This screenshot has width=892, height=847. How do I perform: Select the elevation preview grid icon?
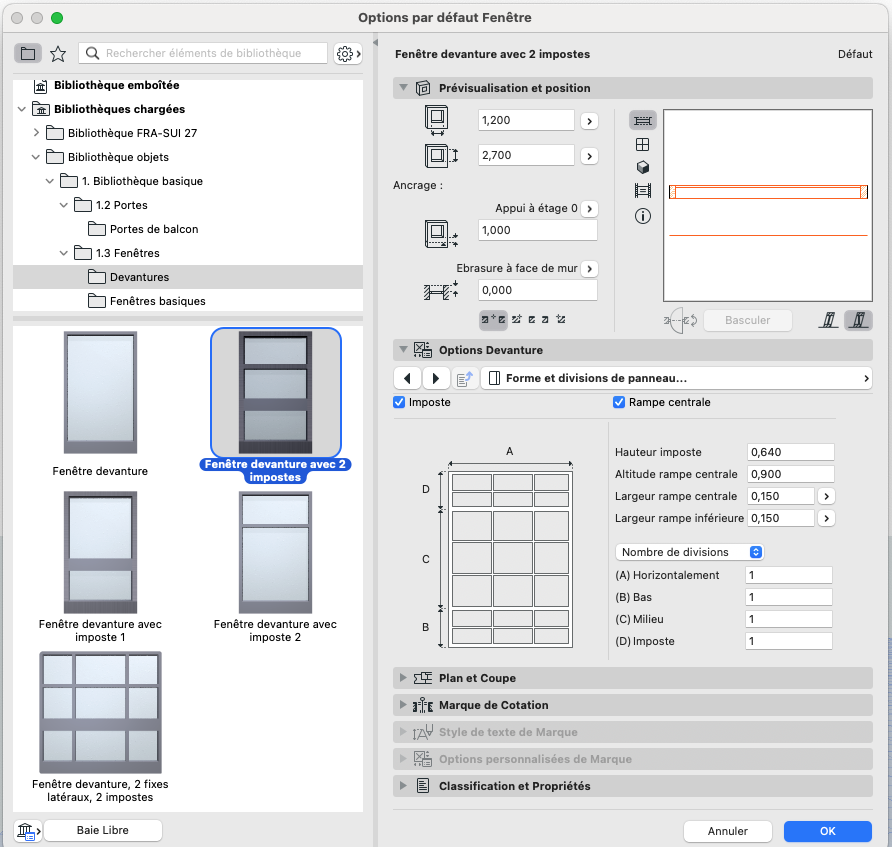click(x=642, y=144)
